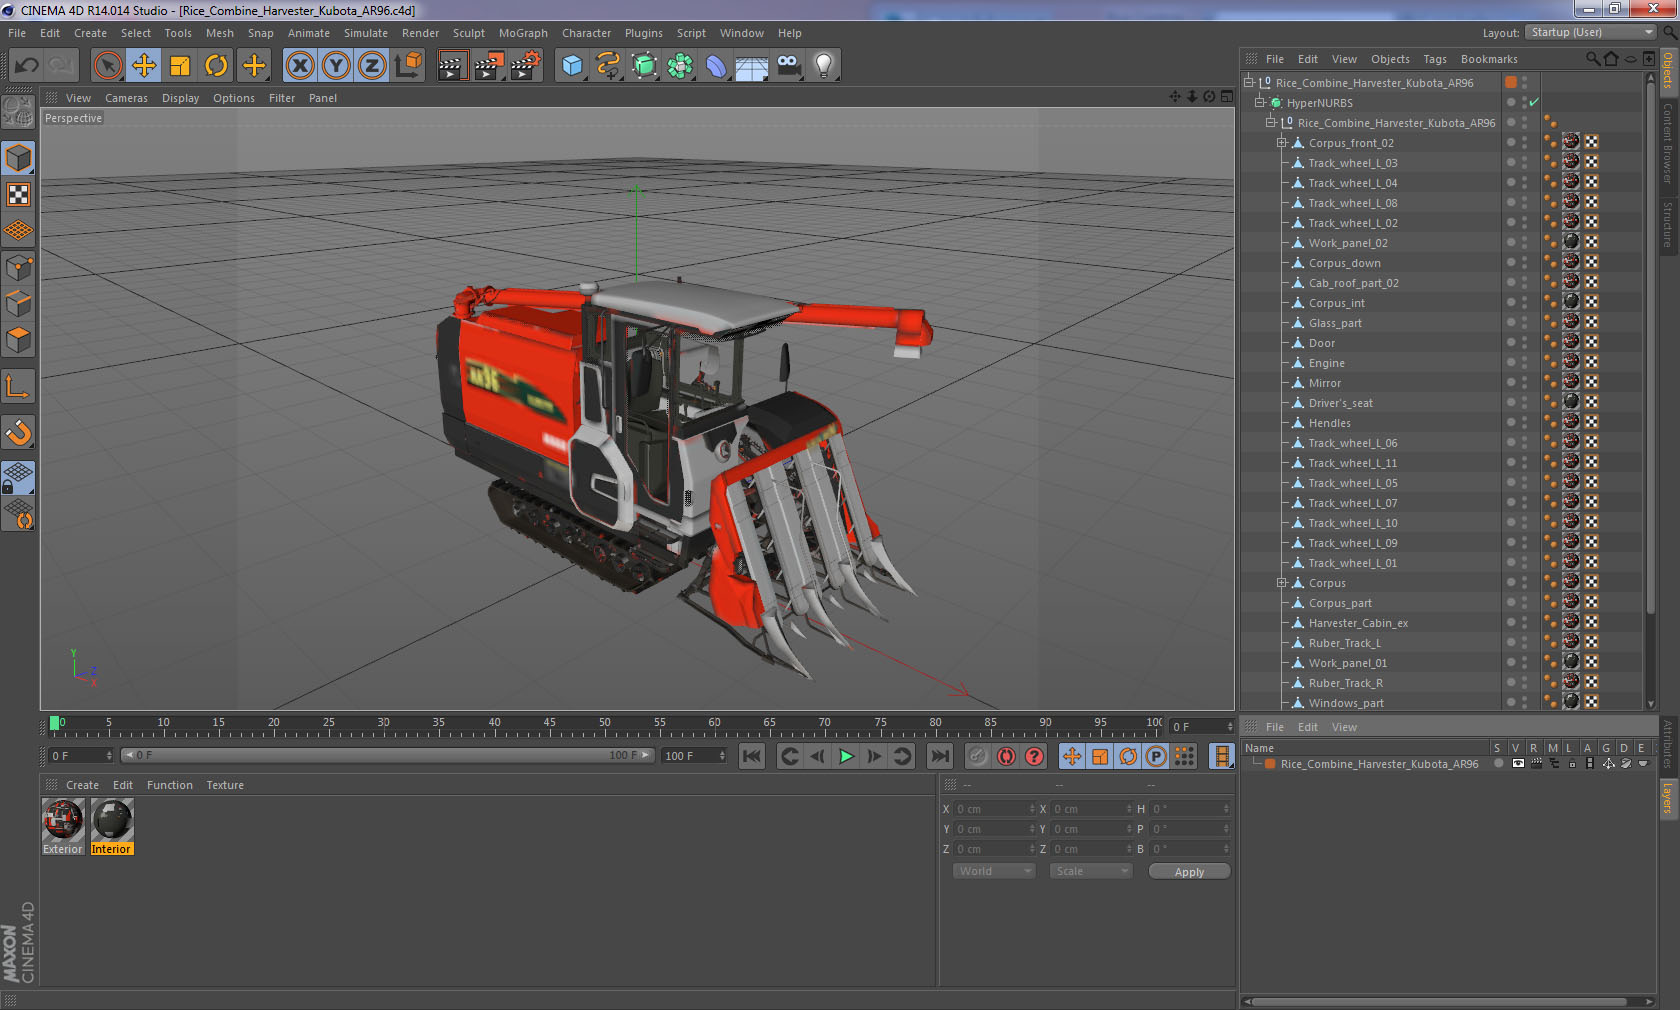Screen dimensions: 1680x1010
Task: Add a Camera object
Action: 788,66
